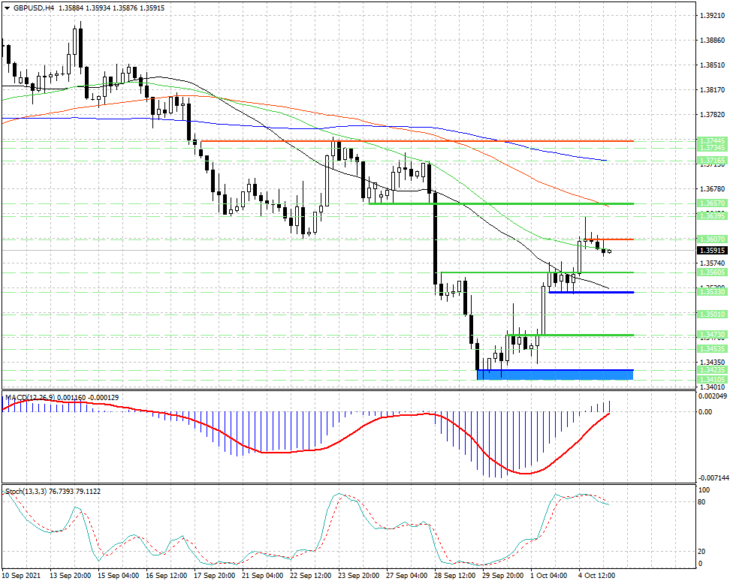
Task: Click the GBPUSD.H4 symbol title text
Action: pos(32,8)
